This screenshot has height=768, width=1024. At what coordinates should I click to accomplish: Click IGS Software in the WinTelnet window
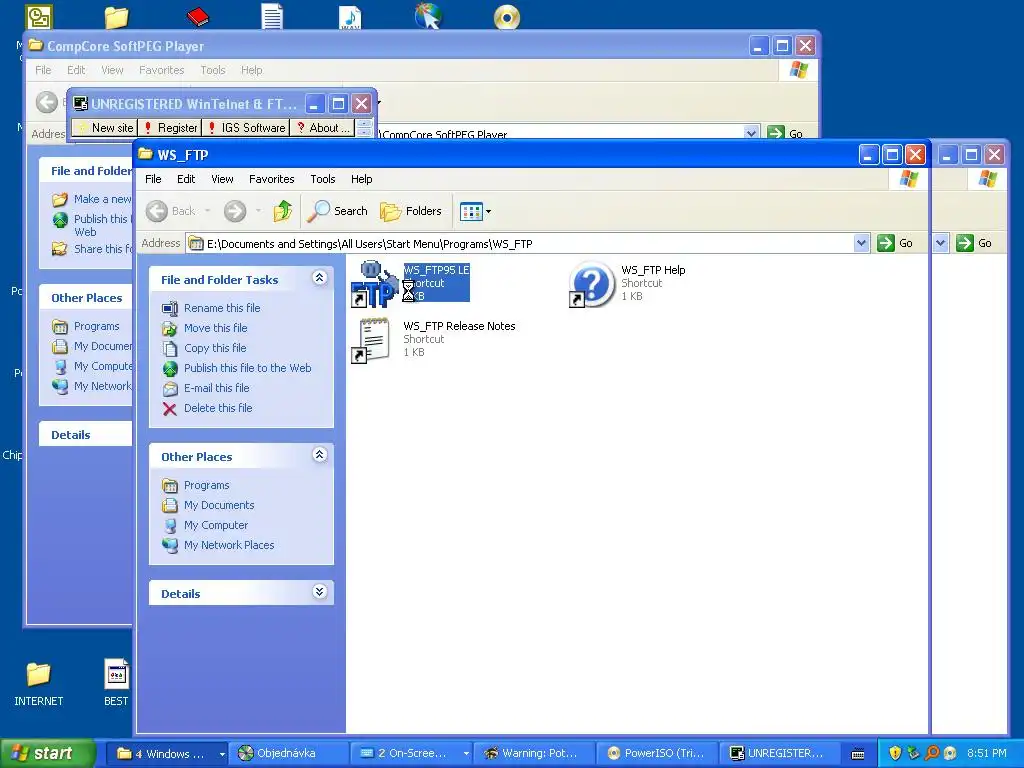[x=246, y=128]
